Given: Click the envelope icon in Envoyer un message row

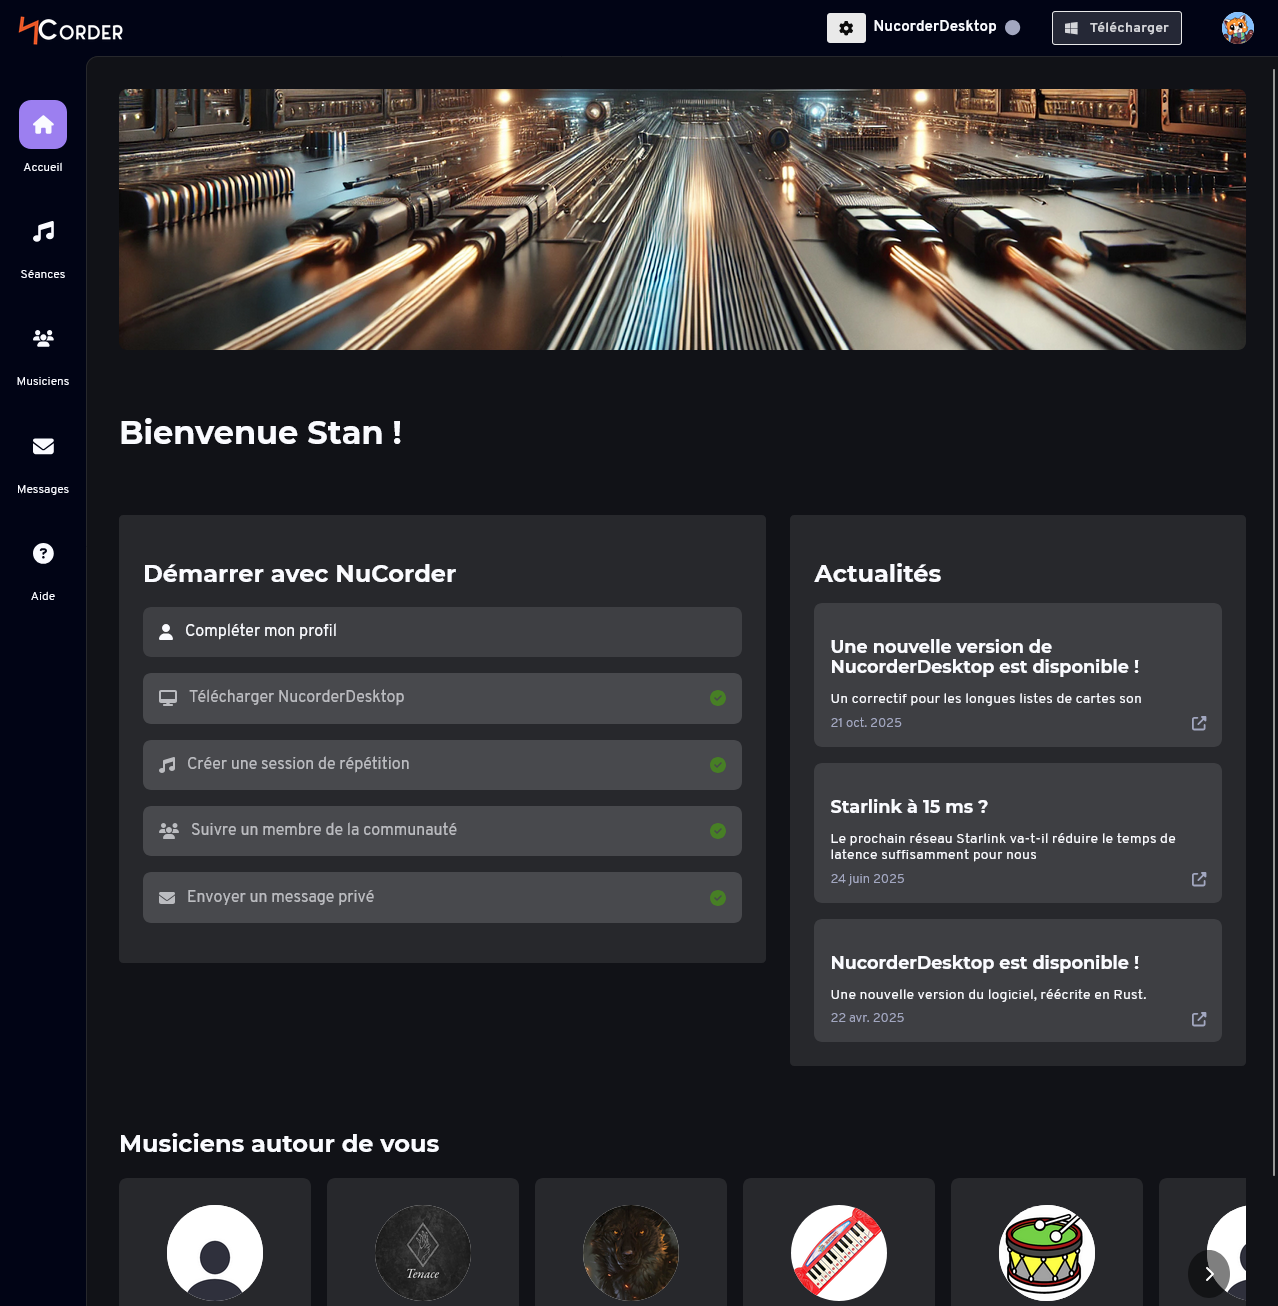Looking at the screenshot, I should (x=167, y=898).
